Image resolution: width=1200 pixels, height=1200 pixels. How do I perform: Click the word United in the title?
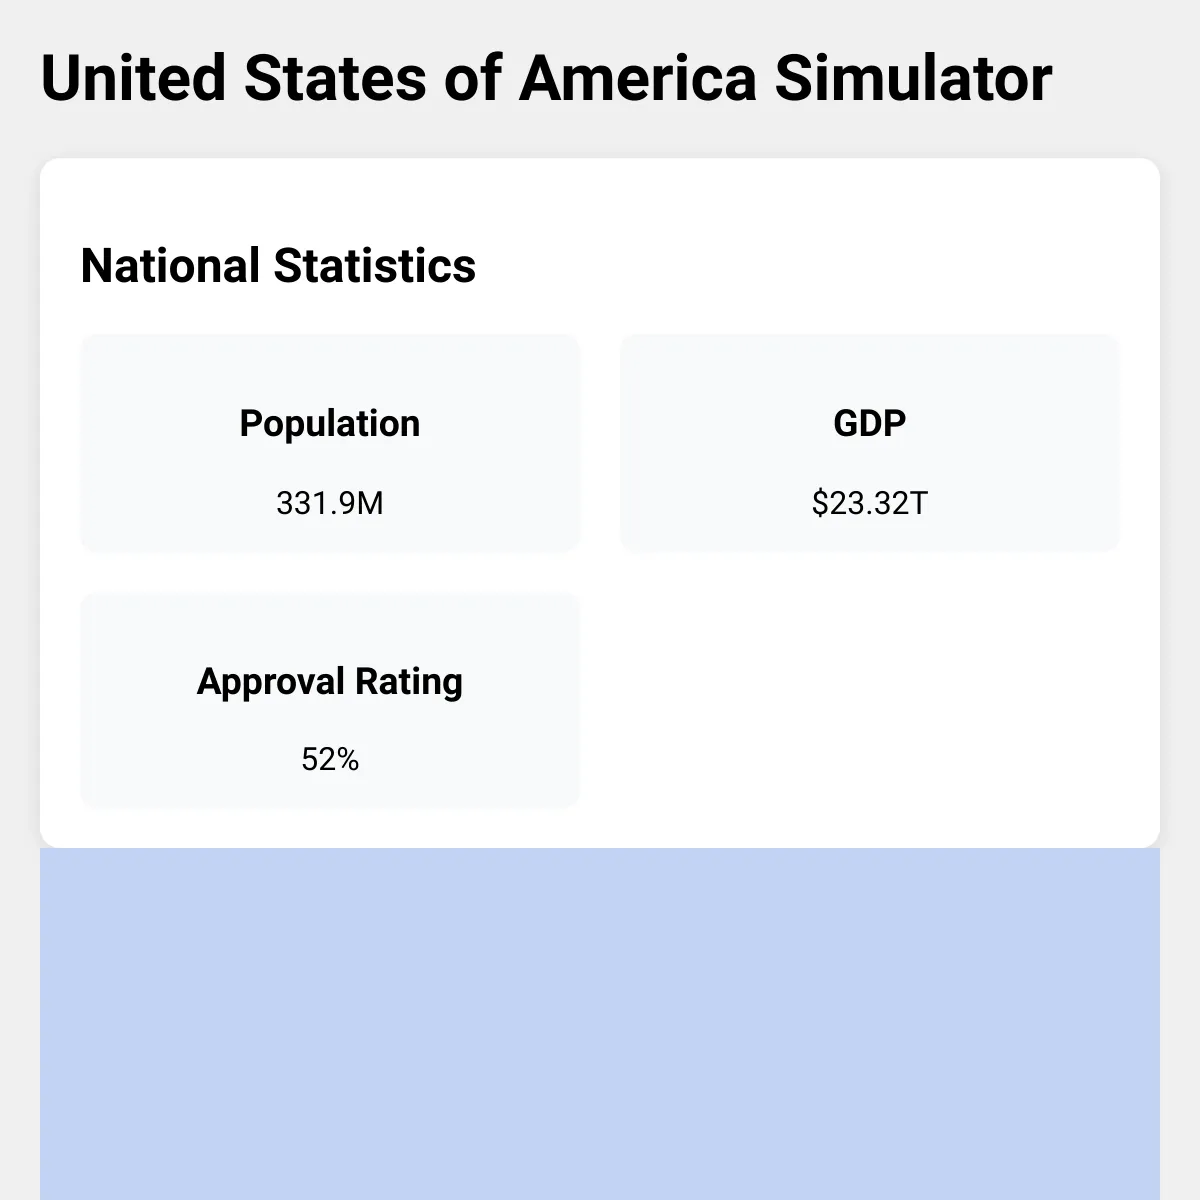coord(134,78)
